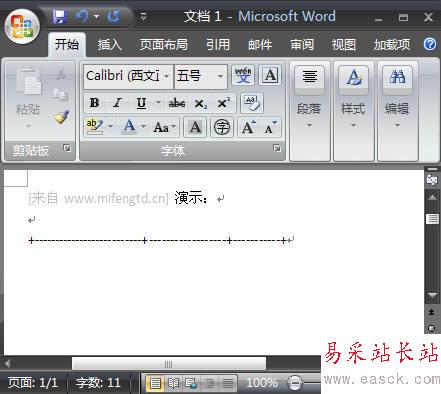The width and height of the screenshot is (441, 394).
Task: Click the character border A icon
Action: pos(270,75)
